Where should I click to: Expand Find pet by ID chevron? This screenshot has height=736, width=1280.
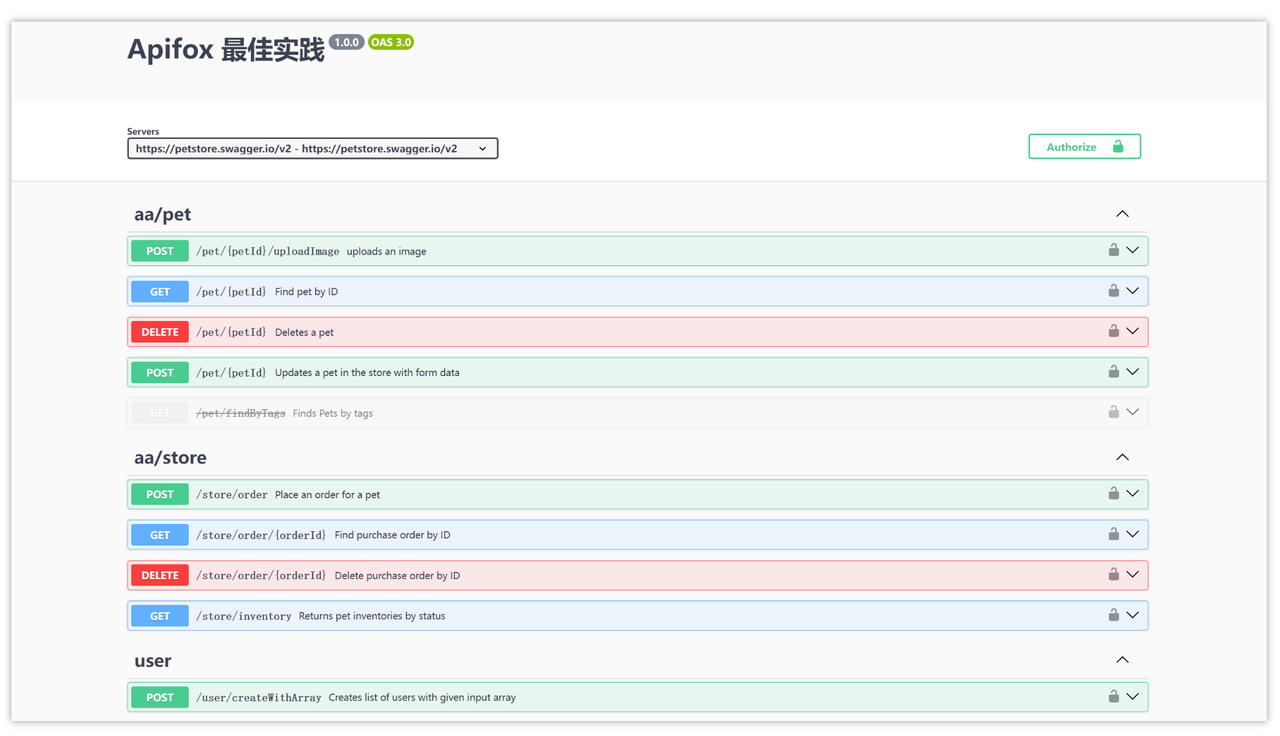point(1133,291)
